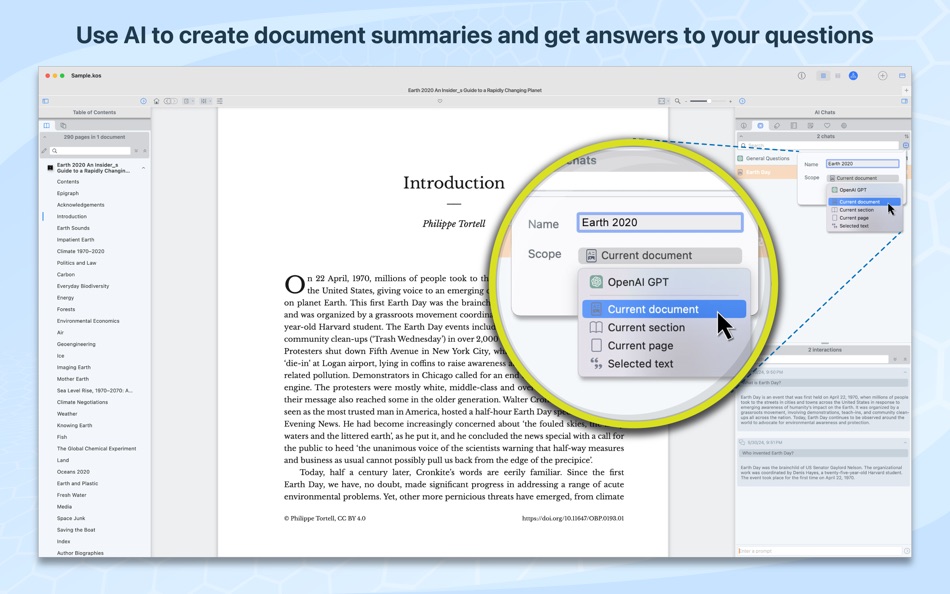Open the Contents entry in sidebar
Image resolution: width=950 pixels, height=594 pixels.
68,182
